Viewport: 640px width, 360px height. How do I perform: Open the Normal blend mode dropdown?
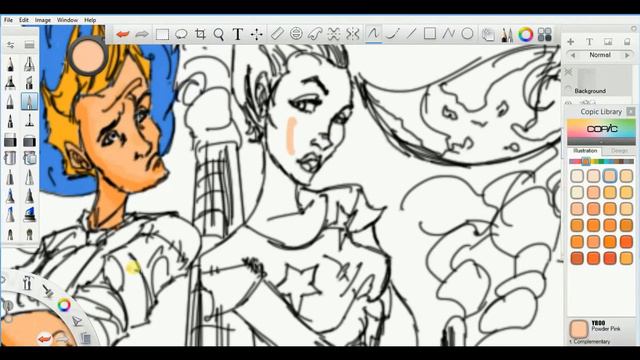click(600, 55)
